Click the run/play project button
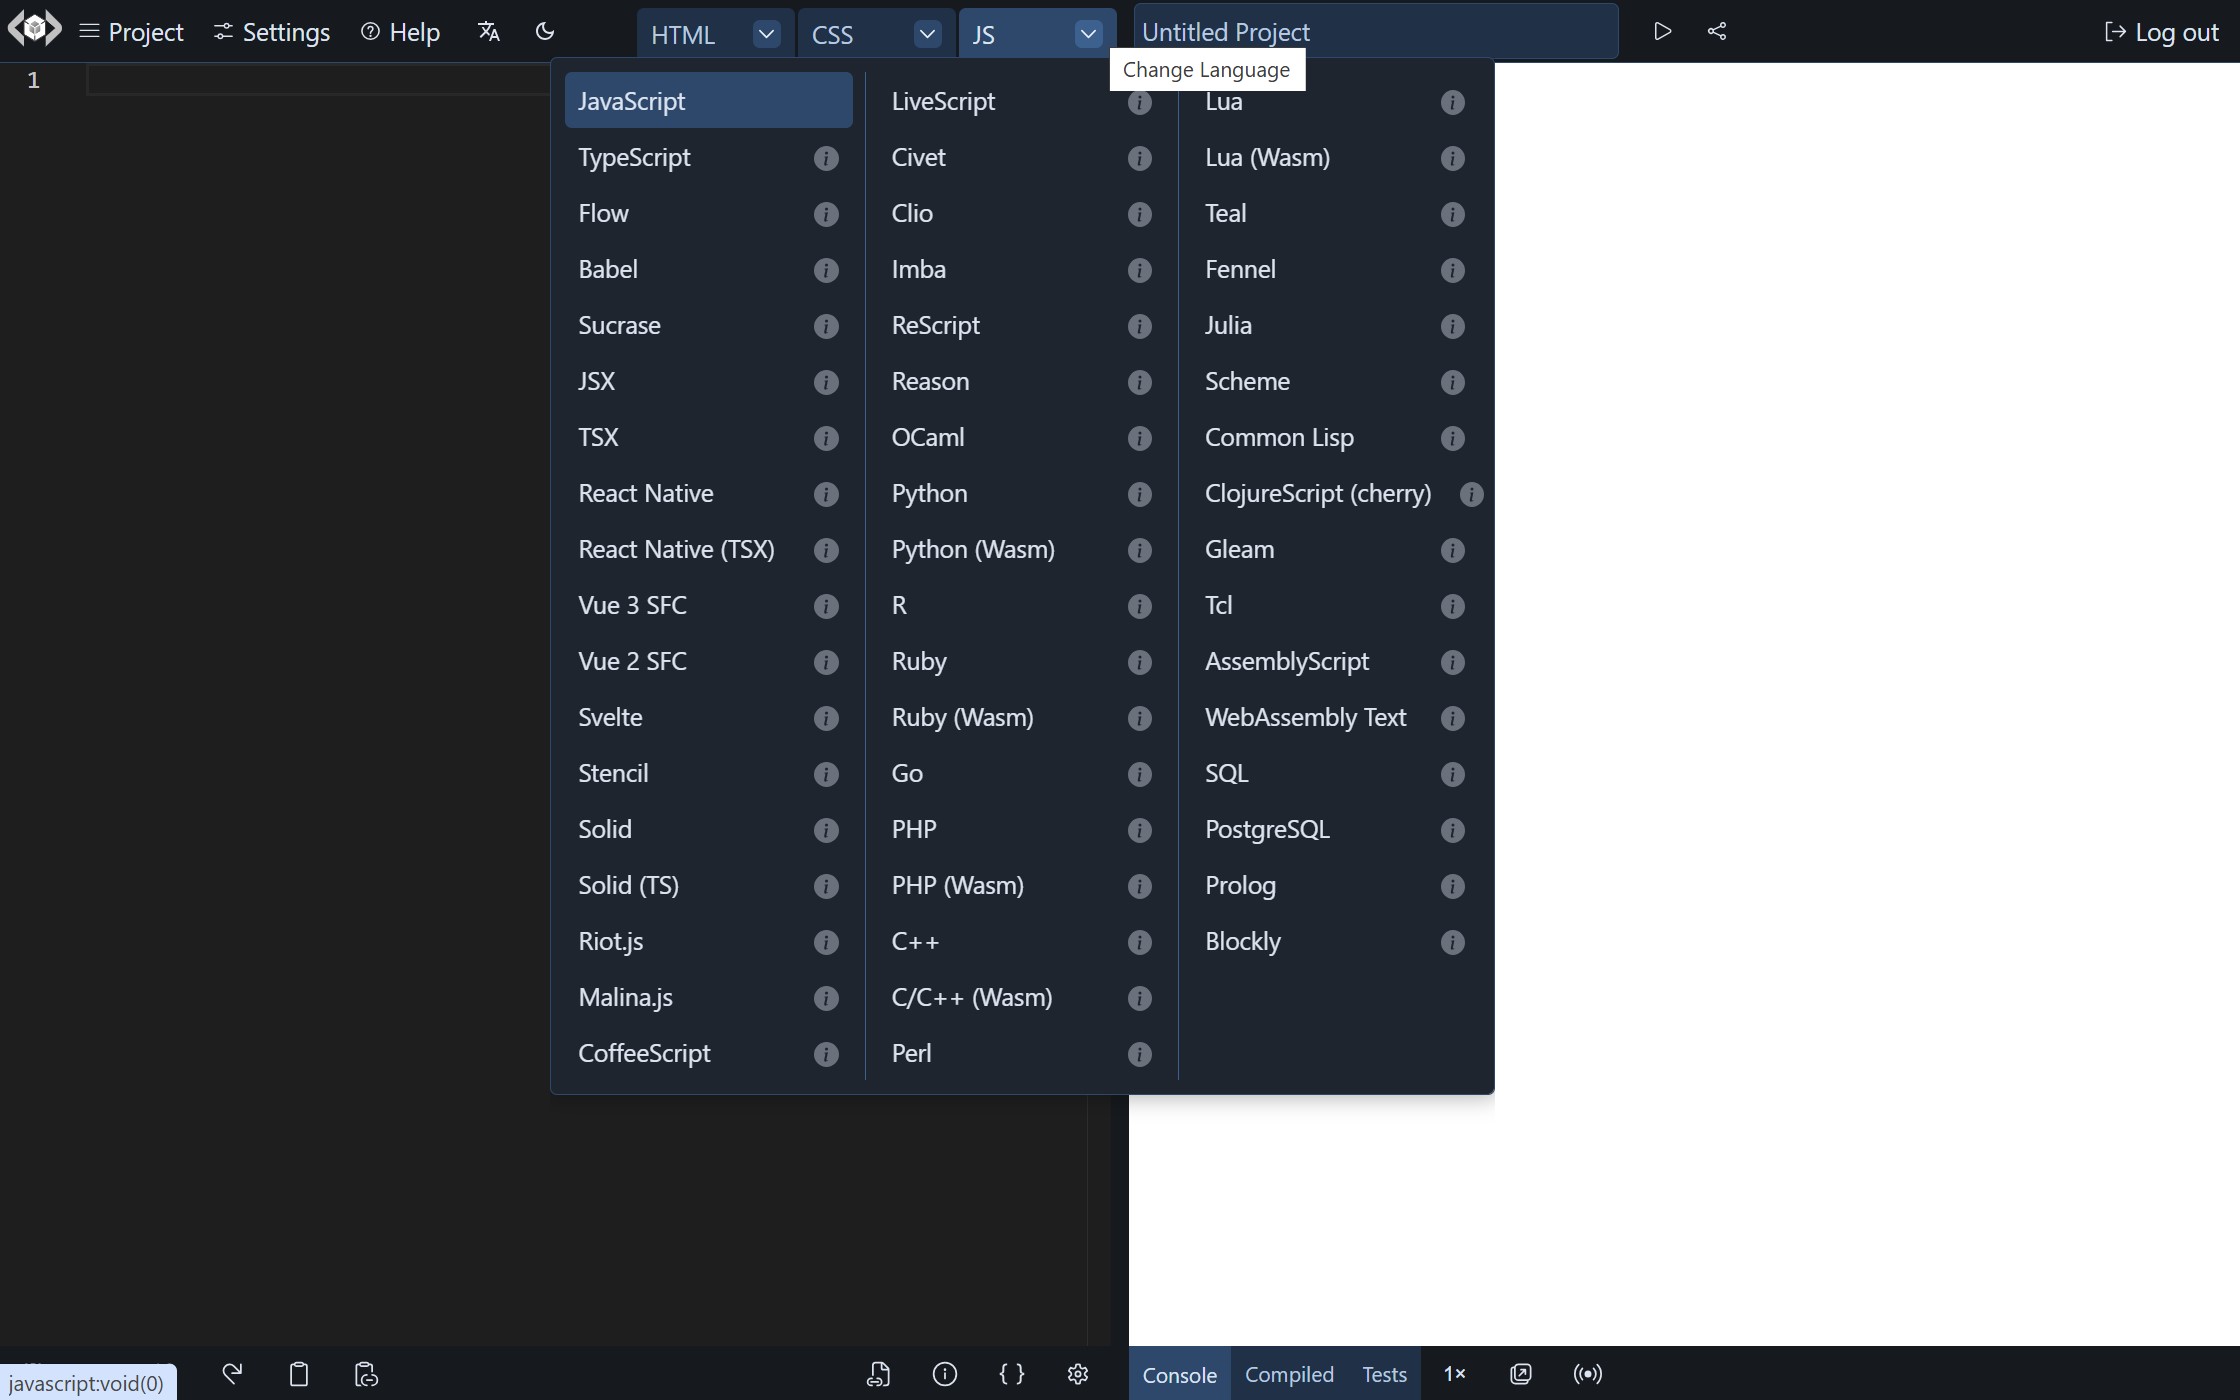The width and height of the screenshot is (2240, 1400). [1661, 31]
